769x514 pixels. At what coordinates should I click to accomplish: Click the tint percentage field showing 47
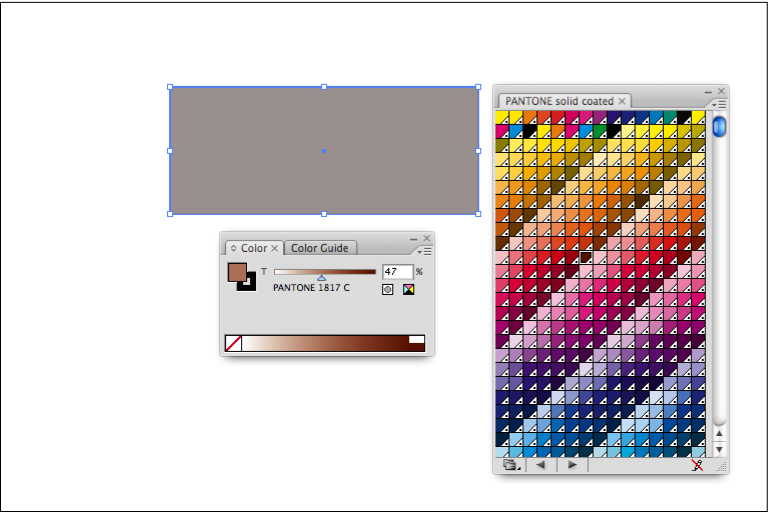click(x=397, y=271)
